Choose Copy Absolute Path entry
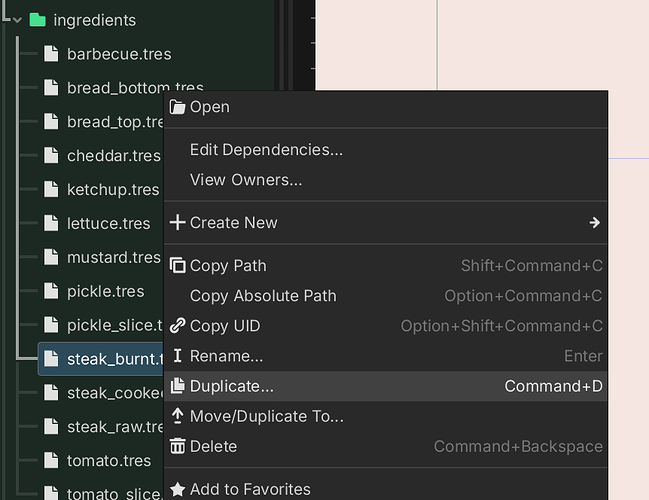 [x=386, y=296]
